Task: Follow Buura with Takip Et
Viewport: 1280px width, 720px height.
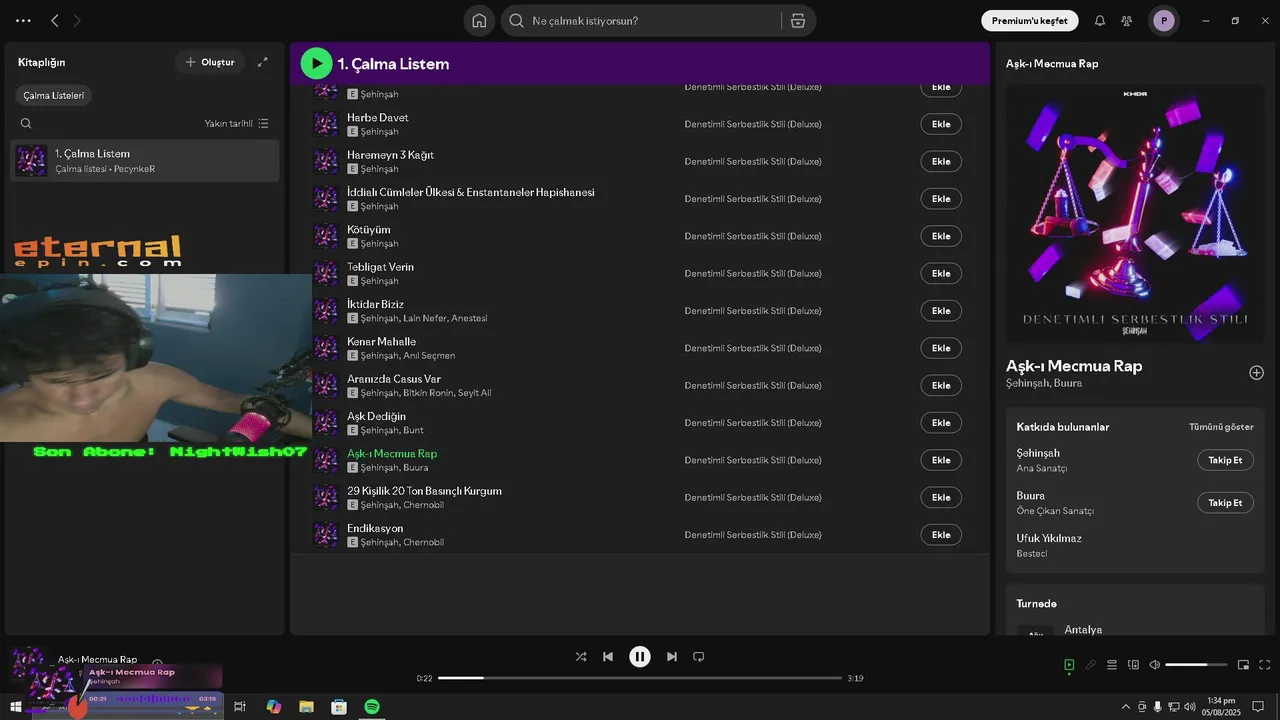Action: [x=1225, y=503]
